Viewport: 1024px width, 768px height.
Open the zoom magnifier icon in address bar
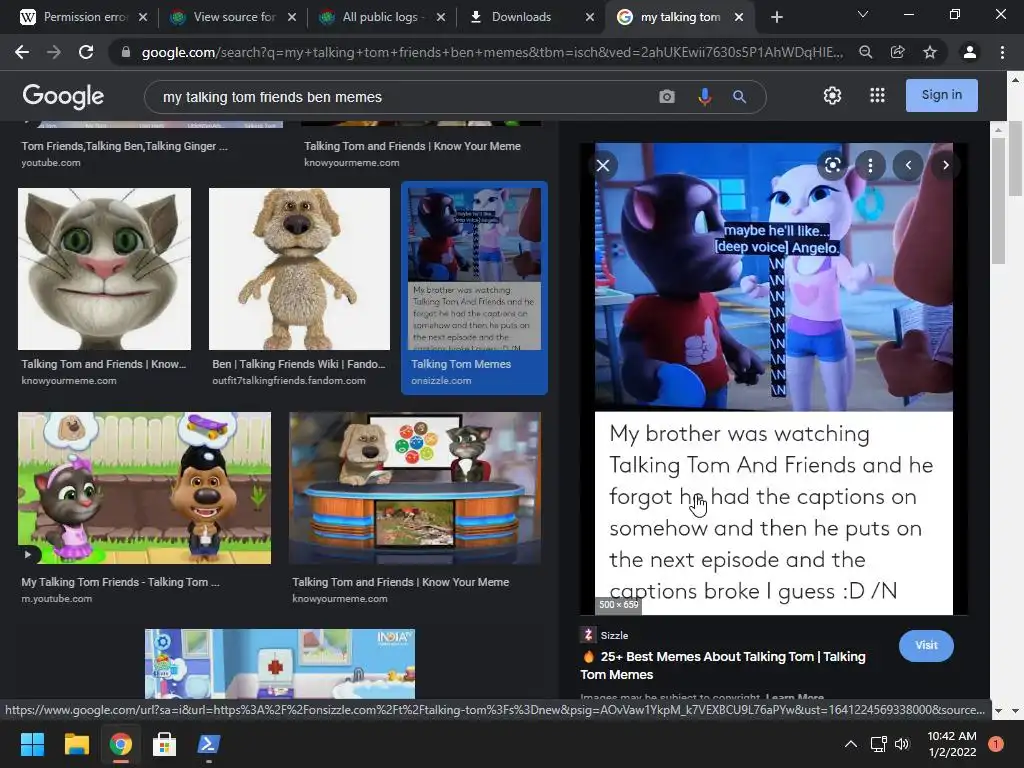pyautogui.click(x=865, y=52)
